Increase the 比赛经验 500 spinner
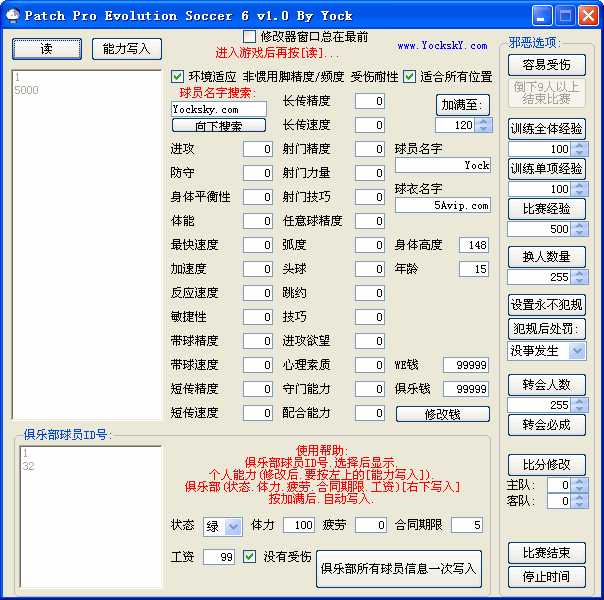The height and width of the screenshot is (600, 604). point(580,225)
